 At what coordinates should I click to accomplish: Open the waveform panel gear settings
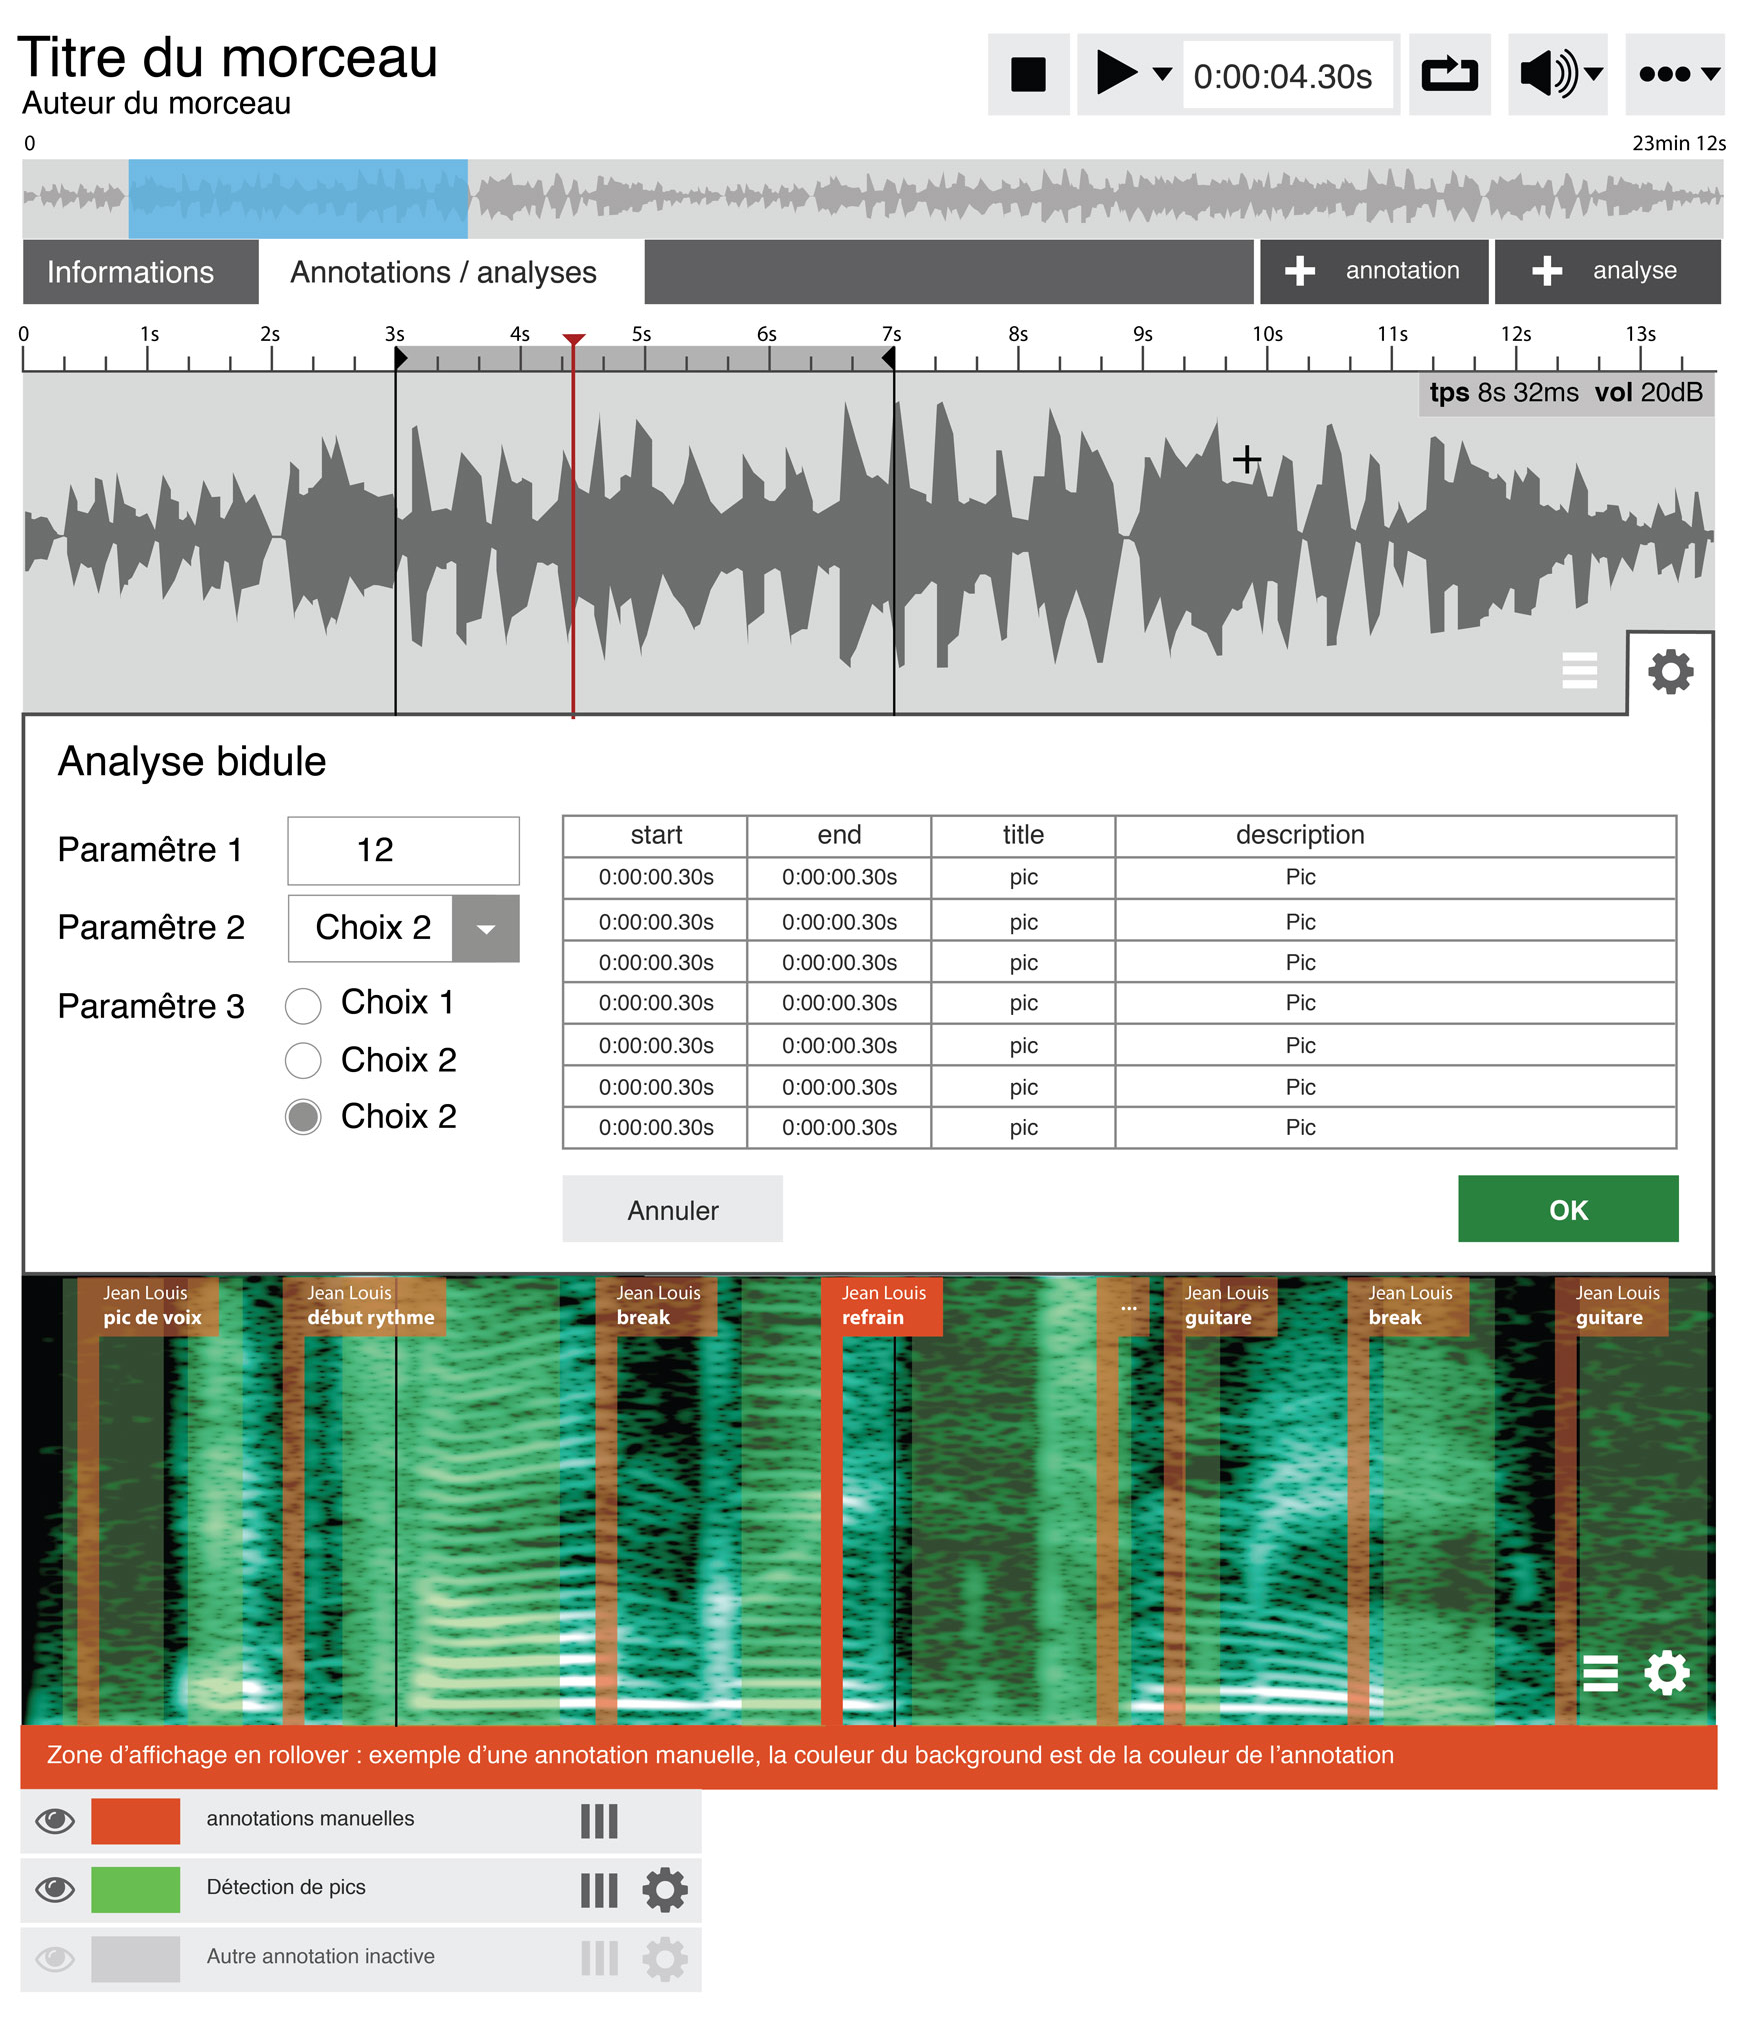coord(1670,672)
